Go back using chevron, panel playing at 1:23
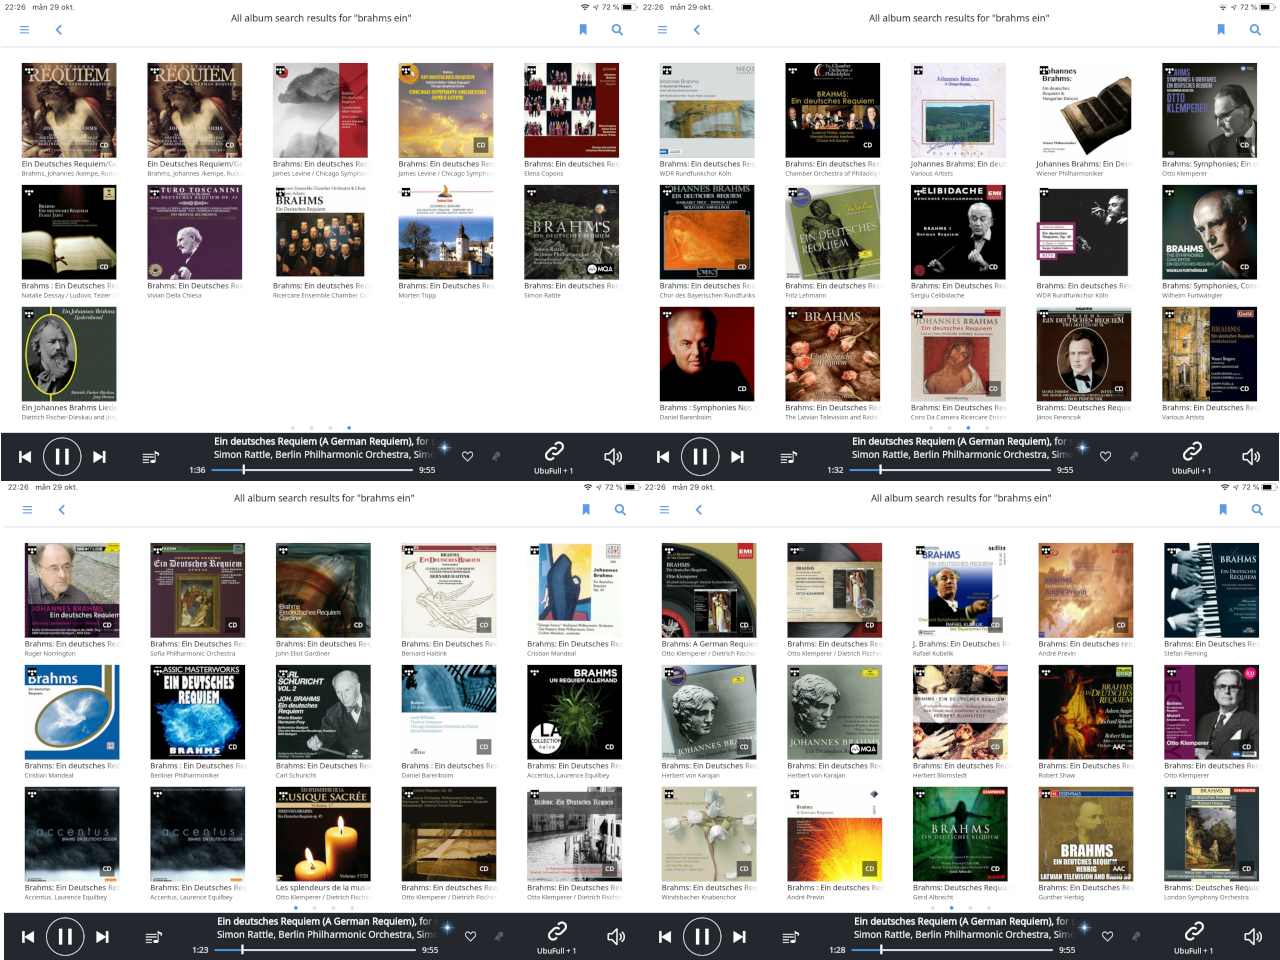 [x=61, y=510]
